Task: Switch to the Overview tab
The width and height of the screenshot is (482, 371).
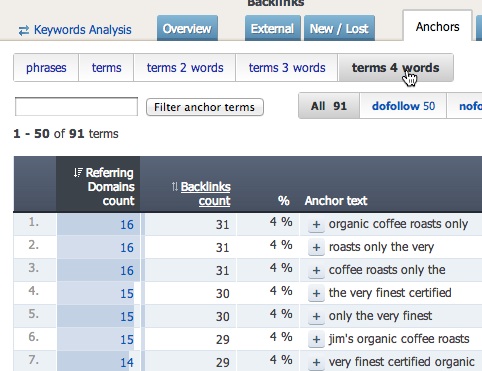Action: pyautogui.click(x=187, y=29)
